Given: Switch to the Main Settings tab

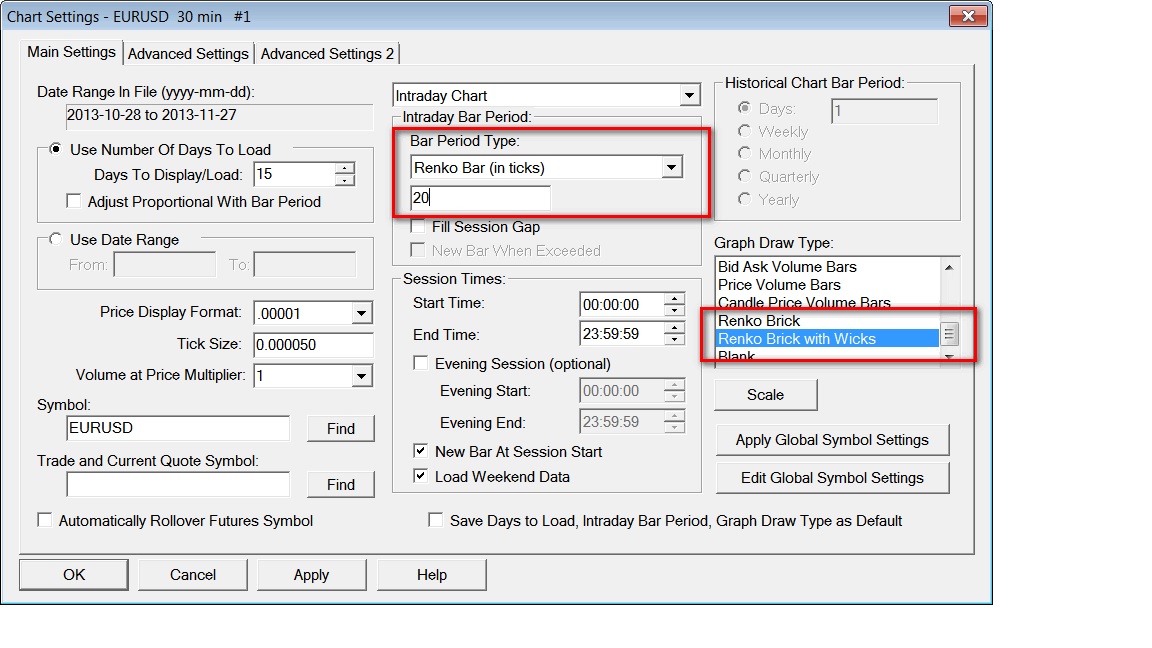Looking at the screenshot, I should click(71, 52).
